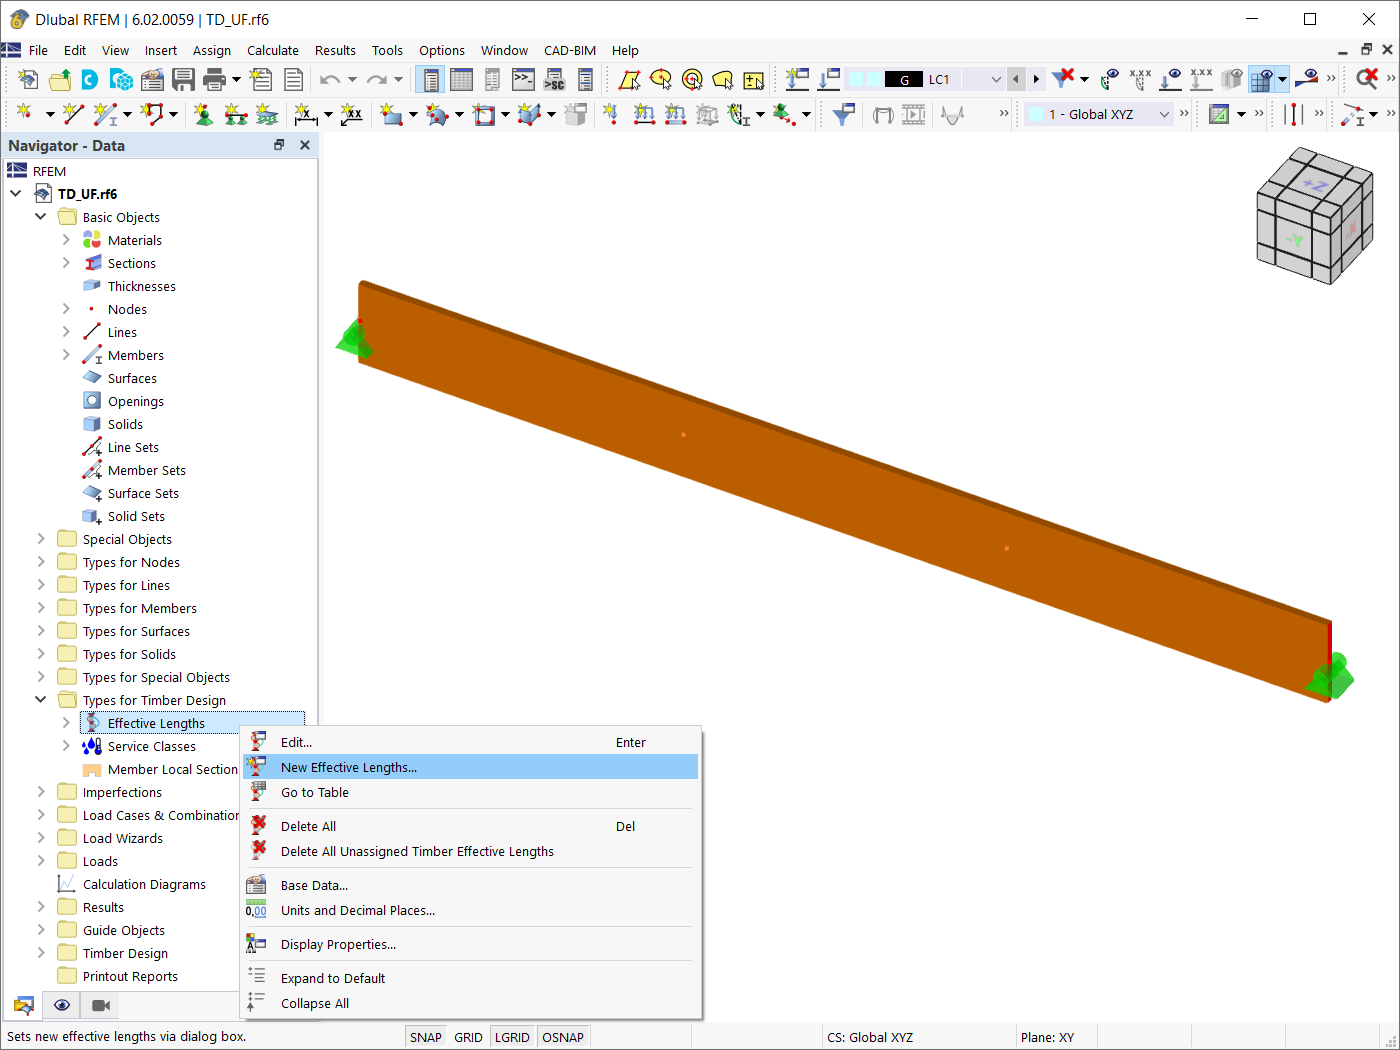Click the new opening tool icon
Image resolution: width=1400 pixels, height=1050 pixels.
pos(484,114)
